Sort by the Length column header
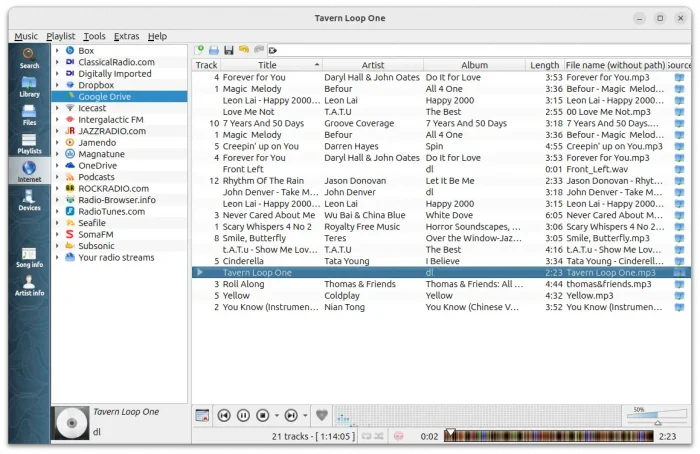The width and height of the screenshot is (700, 454). (544, 65)
